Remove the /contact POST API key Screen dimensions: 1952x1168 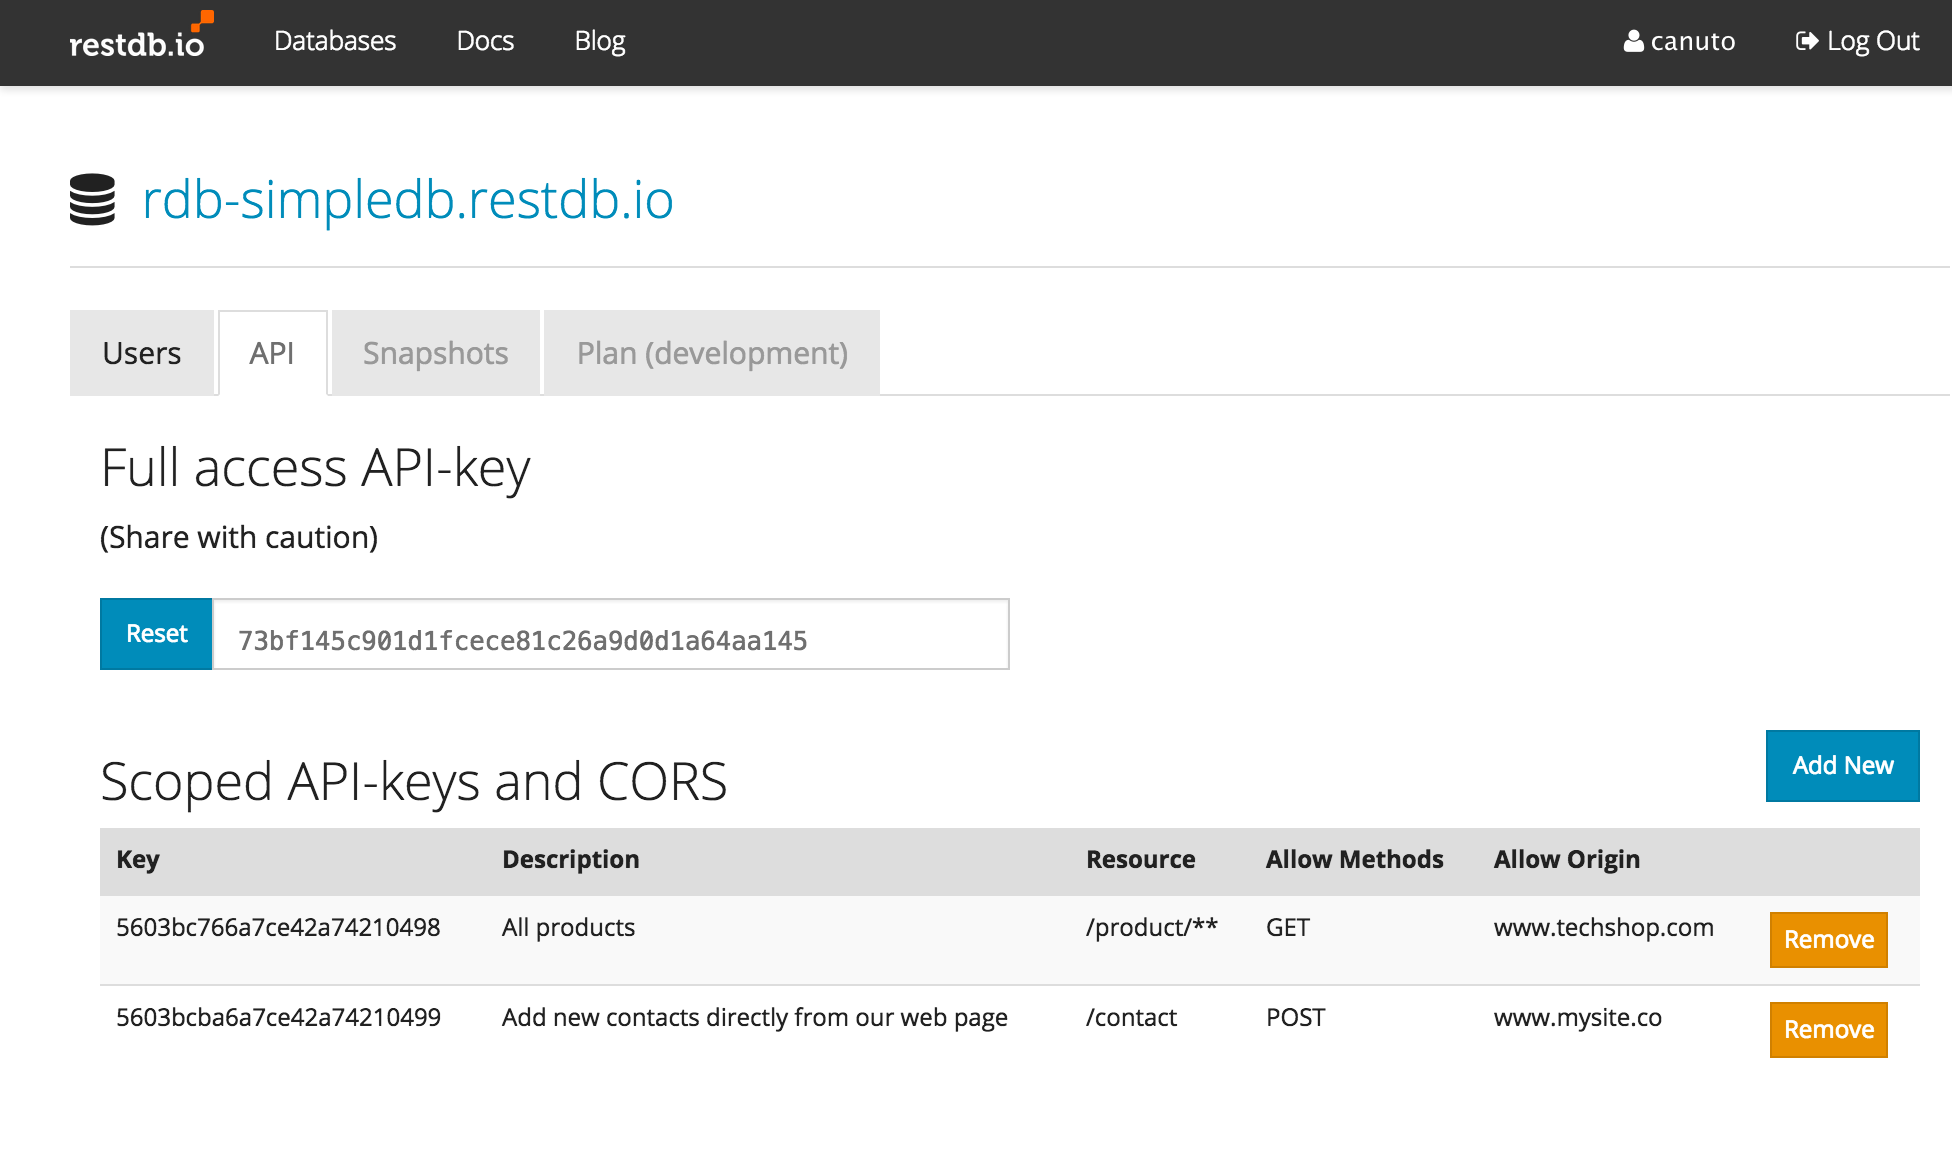point(1828,1030)
